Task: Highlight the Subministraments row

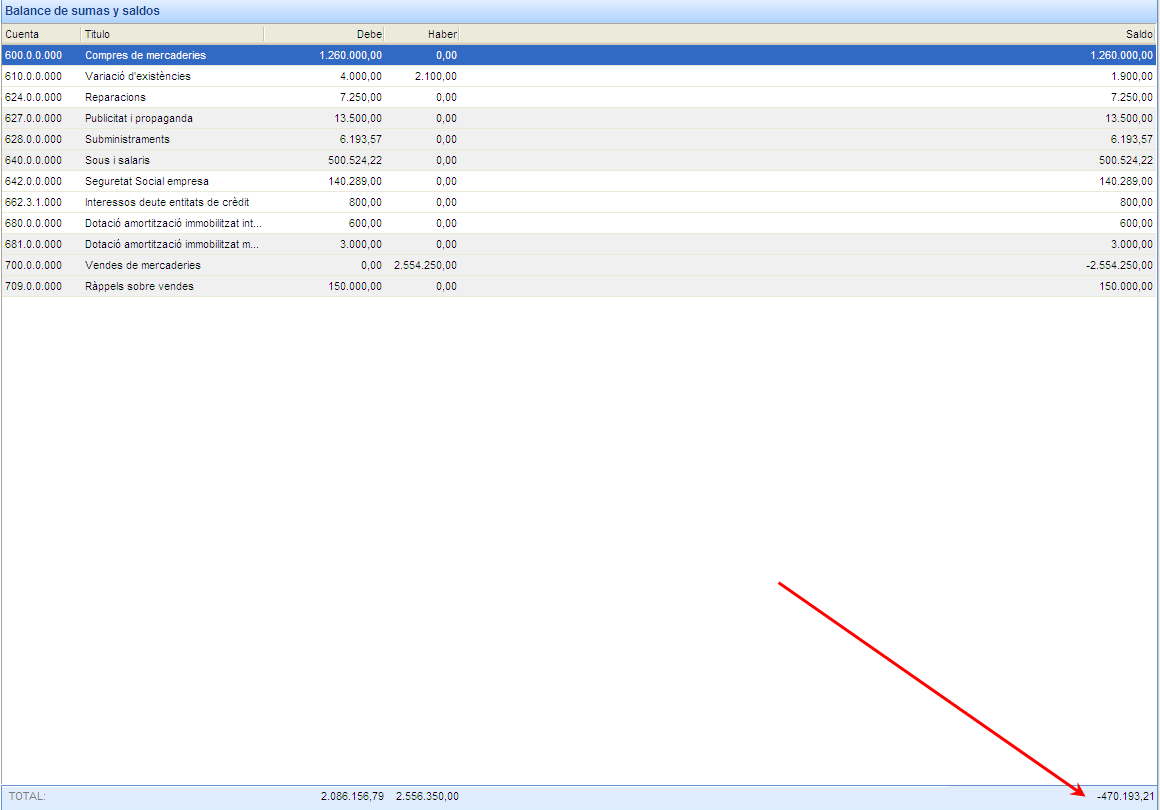Action: pos(127,139)
